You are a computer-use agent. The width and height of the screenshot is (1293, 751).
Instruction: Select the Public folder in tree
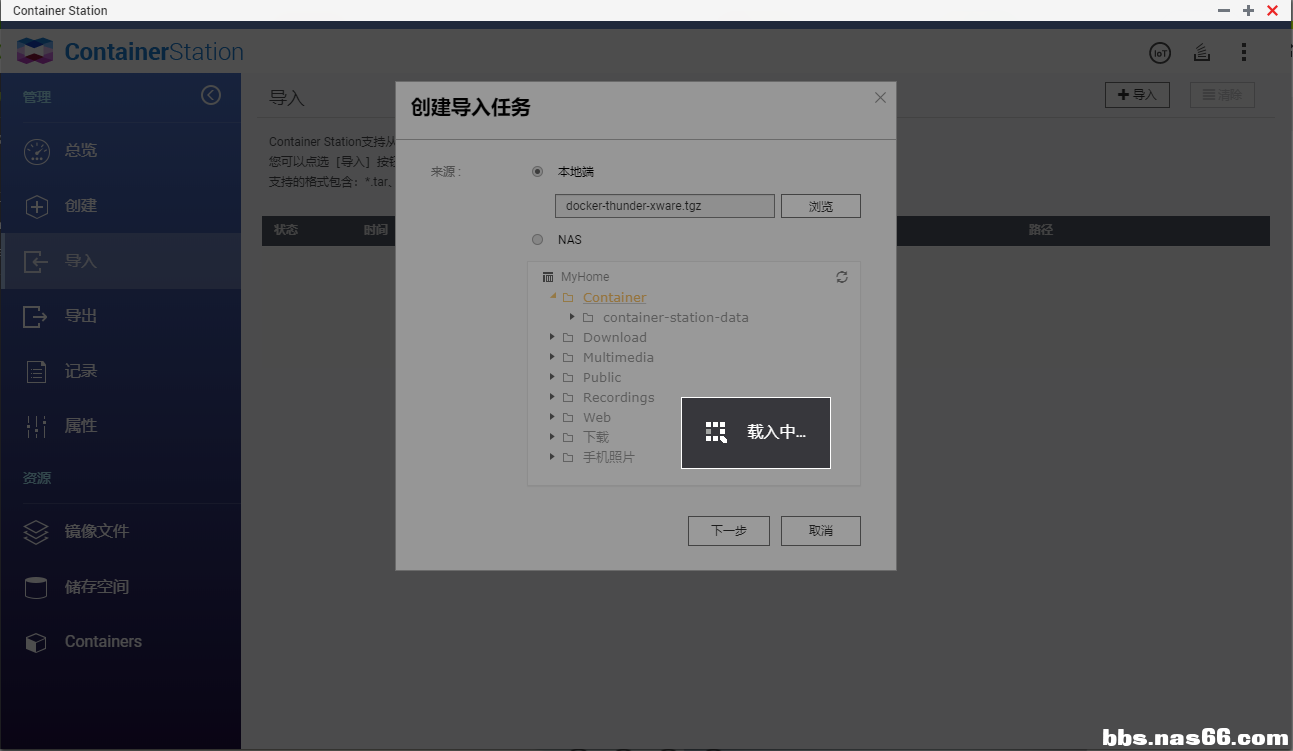click(601, 378)
